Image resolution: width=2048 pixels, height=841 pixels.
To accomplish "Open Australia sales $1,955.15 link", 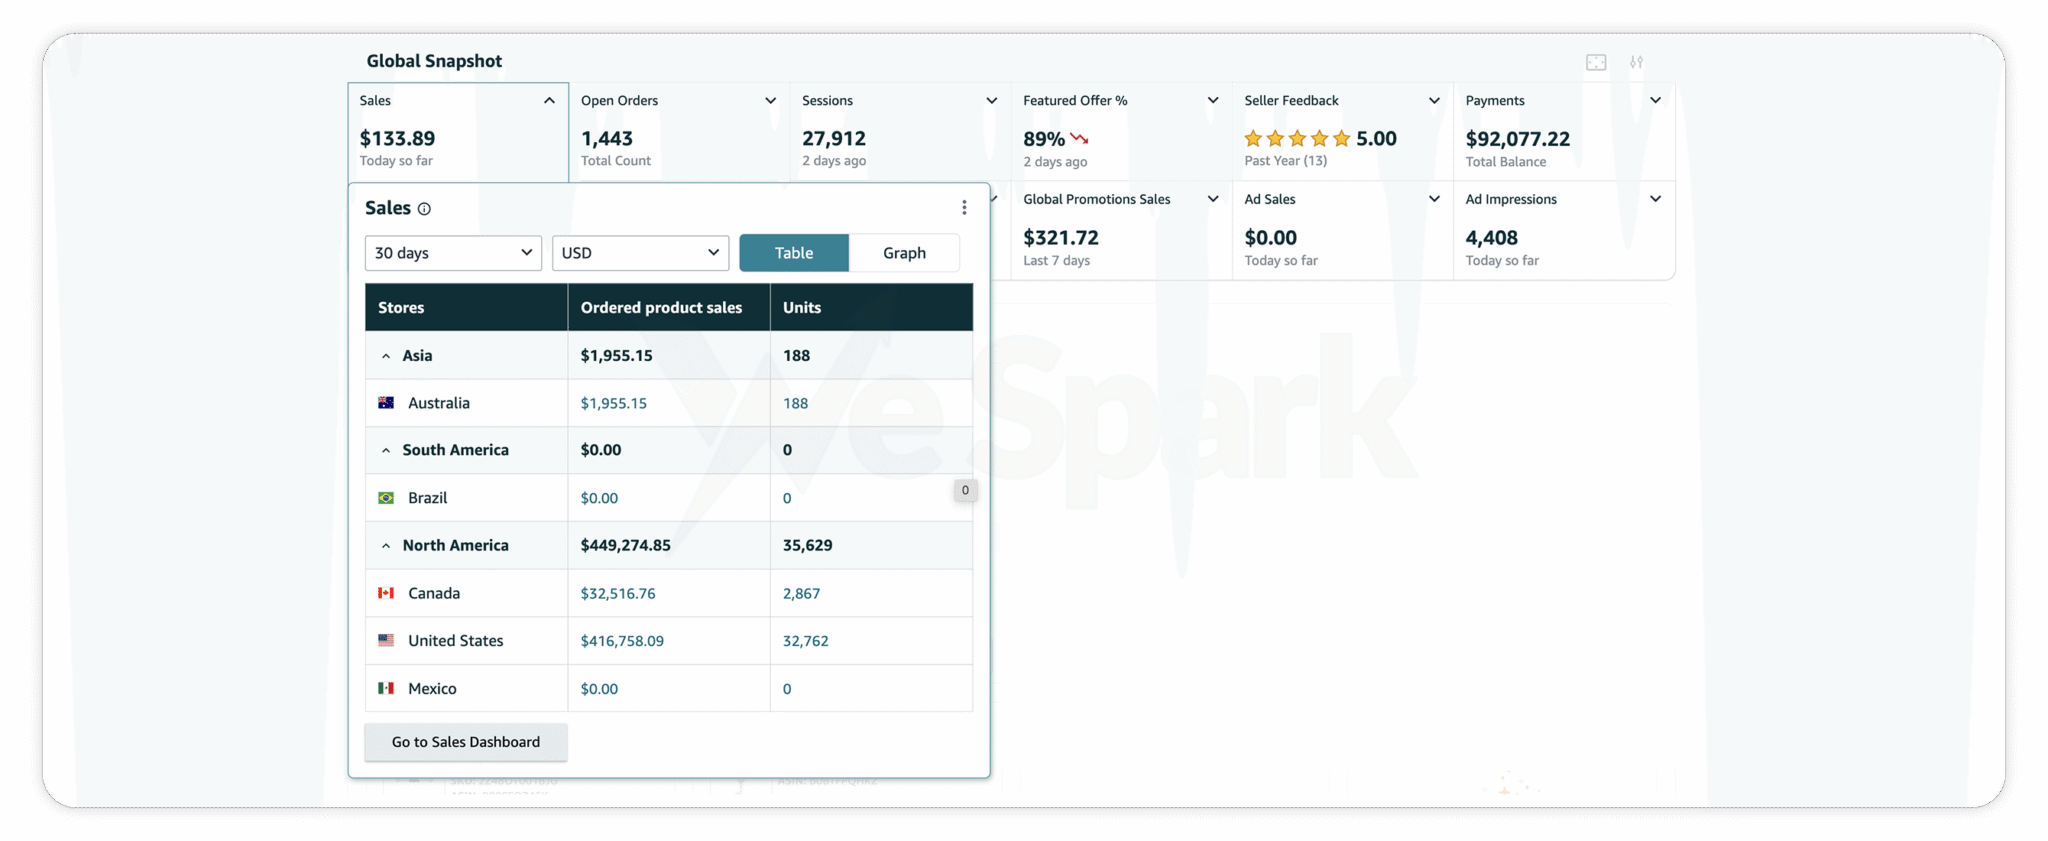I will click(613, 403).
